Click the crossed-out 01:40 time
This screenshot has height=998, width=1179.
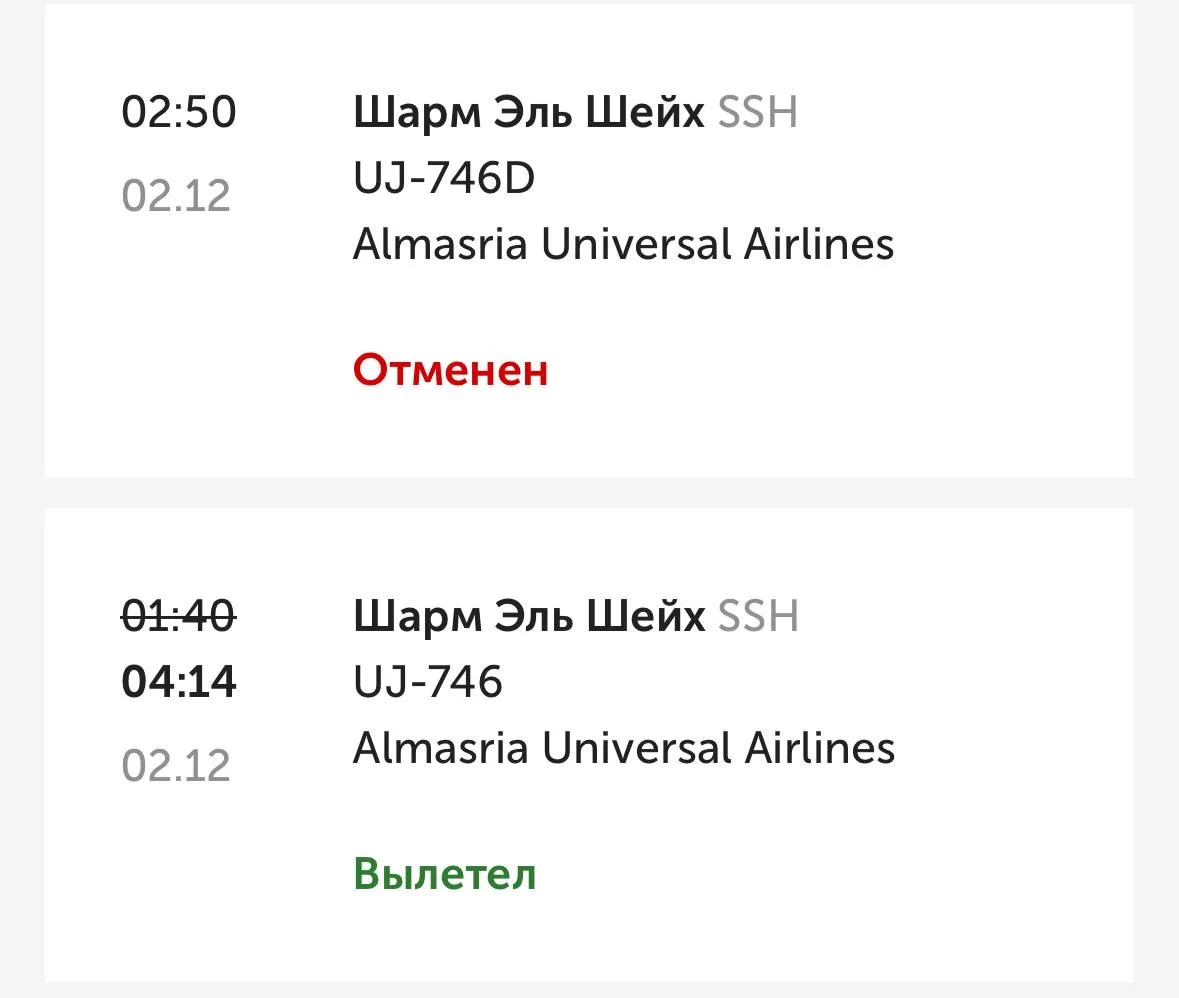pyautogui.click(x=179, y=615)
